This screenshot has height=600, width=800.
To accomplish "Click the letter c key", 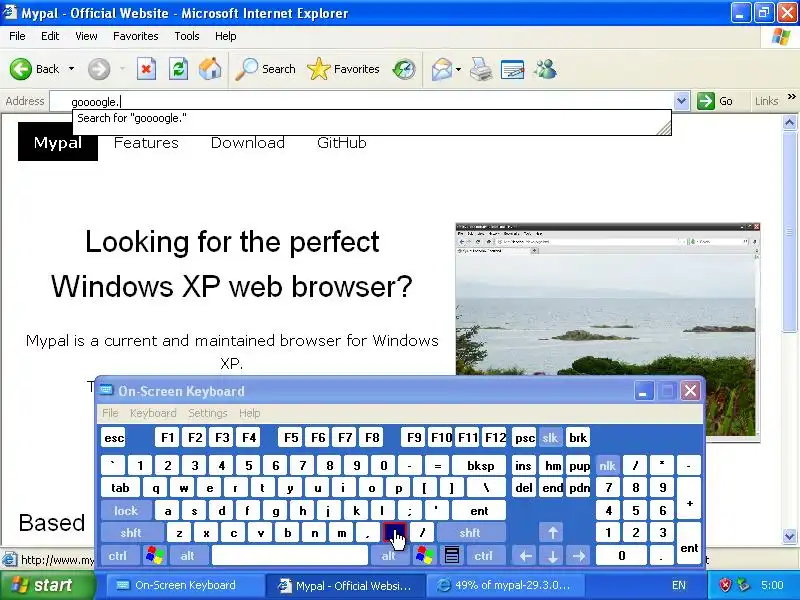I will click(233, 533).
